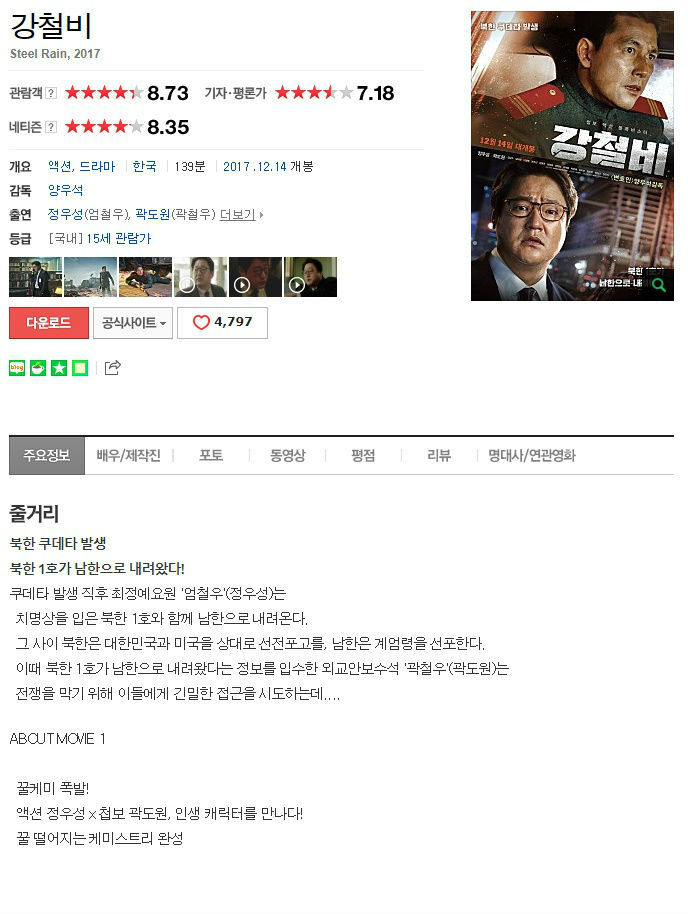The width and height of the screenshot is (688, 914).
Task: Share via green cafe cup icon
Action: click(38, 368)
